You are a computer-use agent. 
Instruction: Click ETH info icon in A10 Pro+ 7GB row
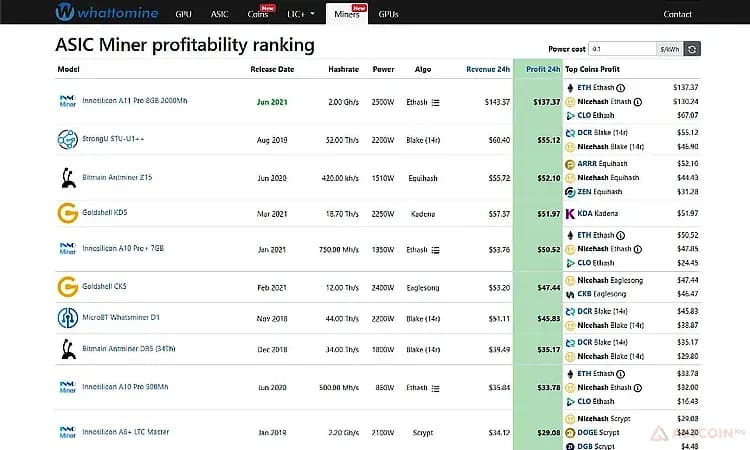620,235
